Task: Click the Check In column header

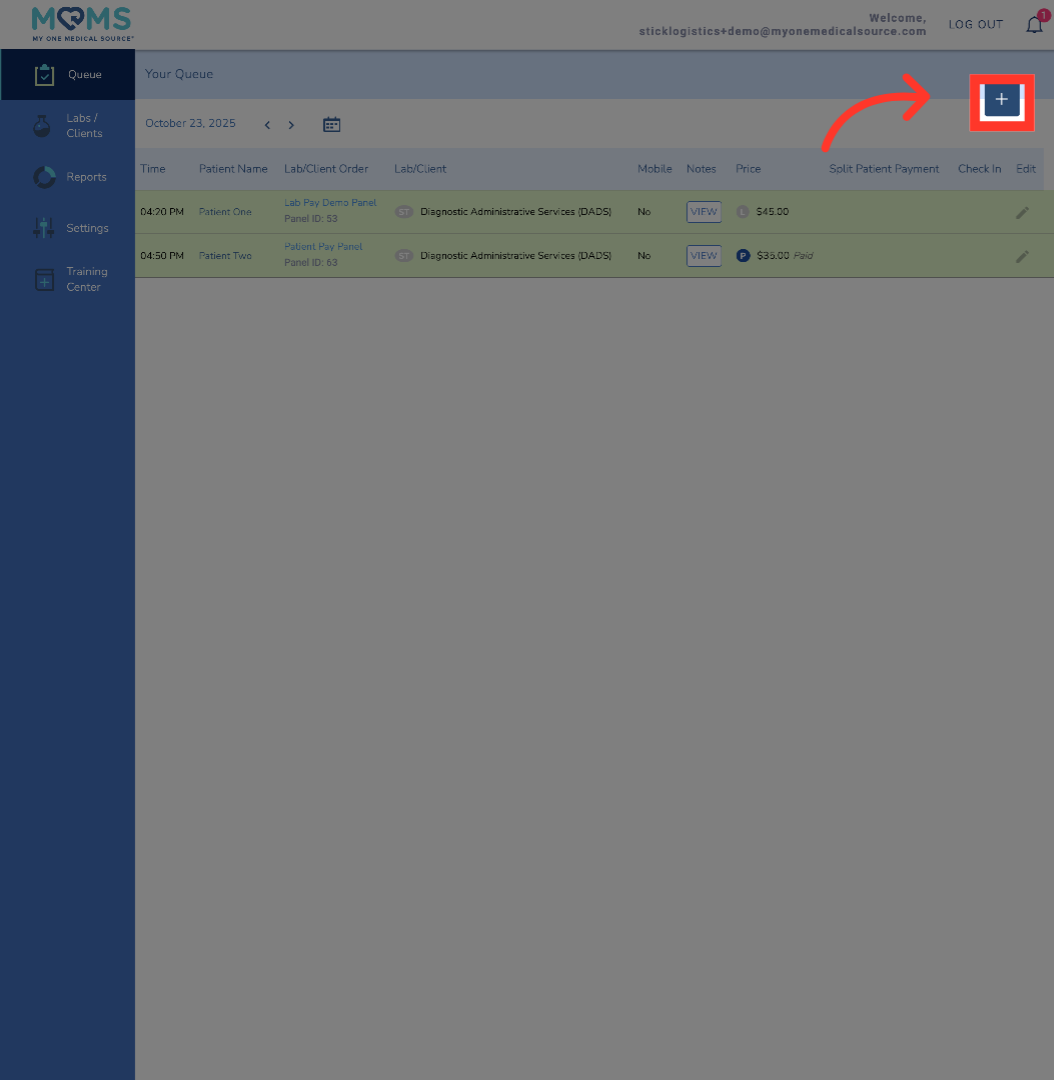Action: click(x=979, y=169)
